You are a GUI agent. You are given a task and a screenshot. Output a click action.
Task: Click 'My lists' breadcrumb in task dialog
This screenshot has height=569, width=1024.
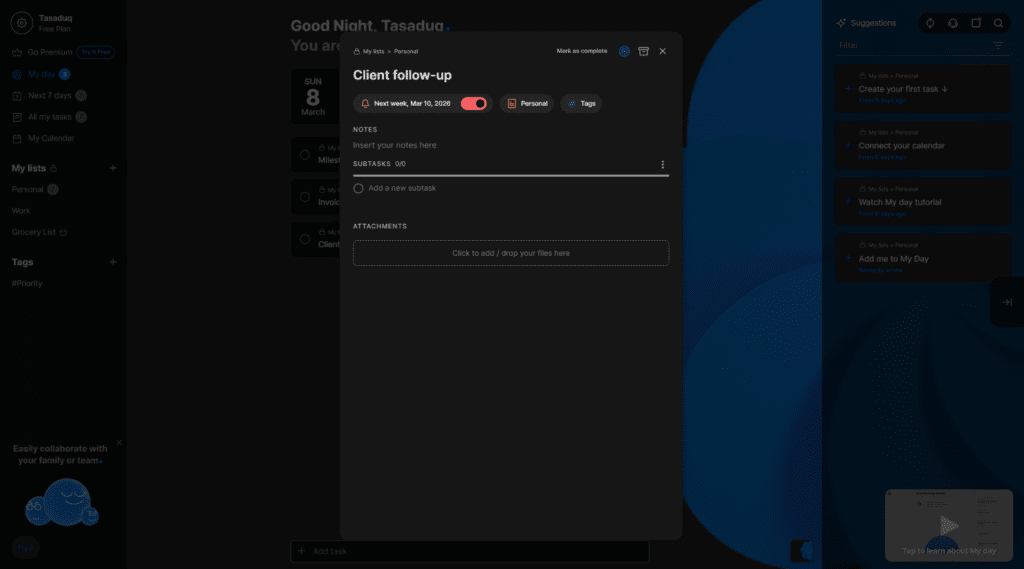[x=374, y=51]
